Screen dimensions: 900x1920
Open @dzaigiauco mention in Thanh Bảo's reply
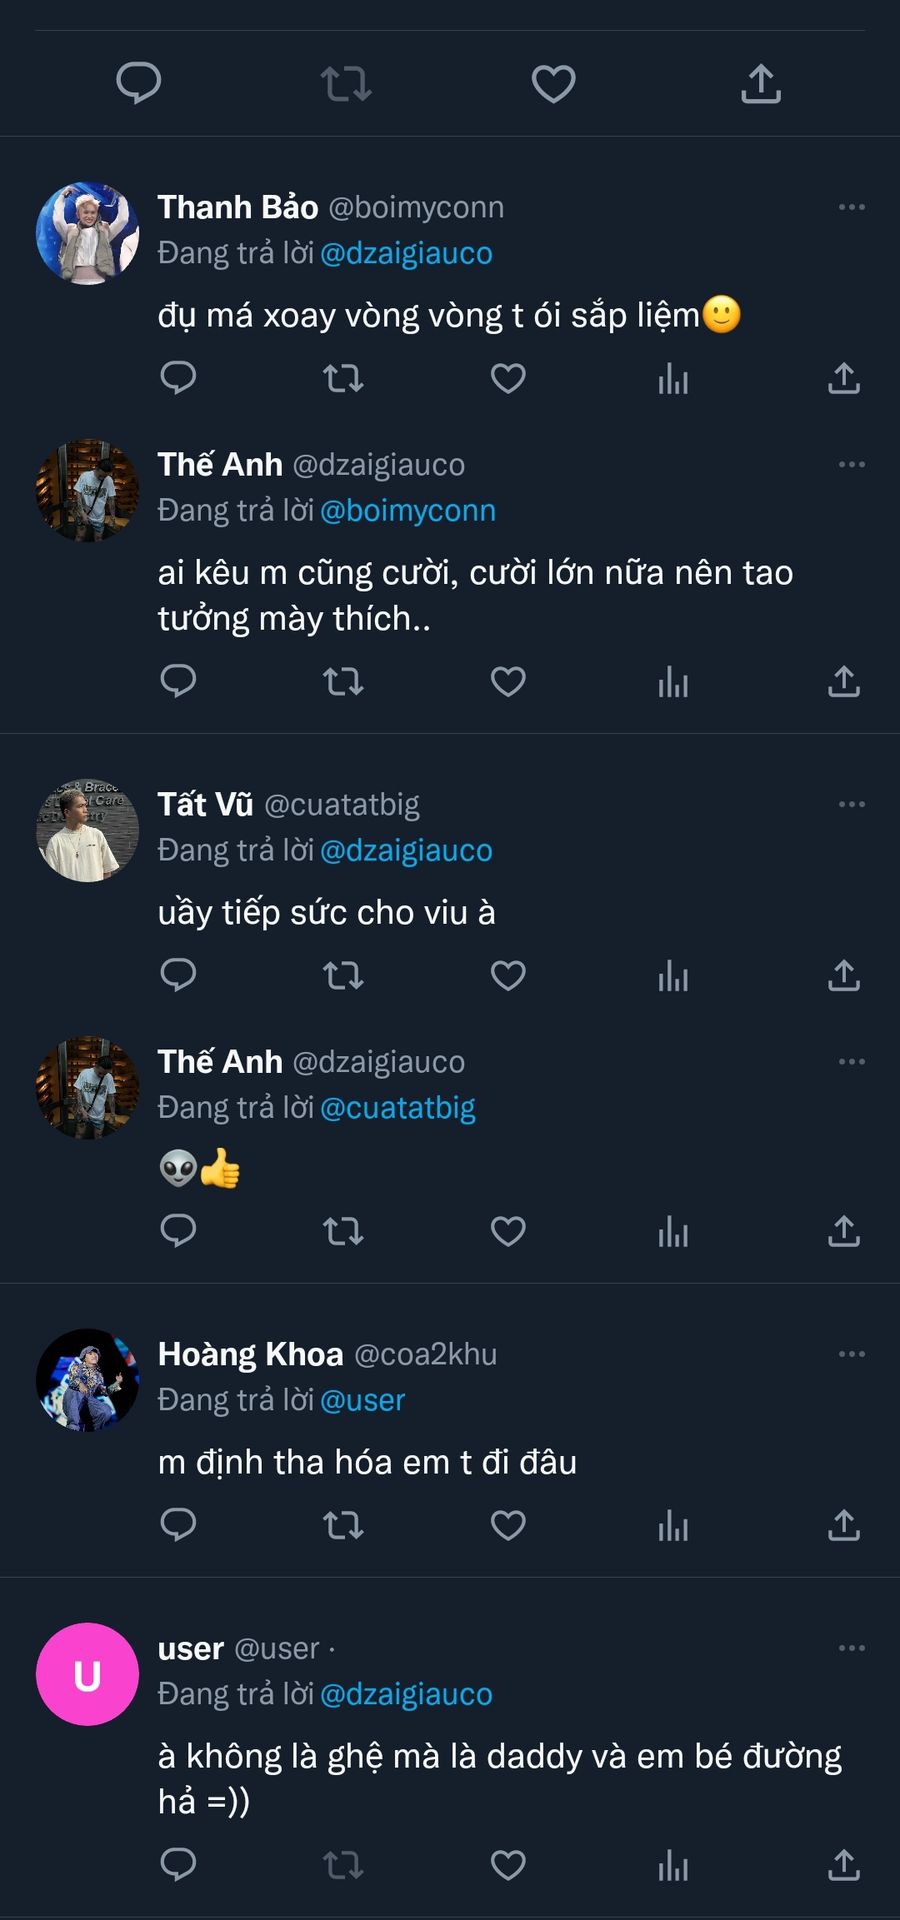tap(406, 253)
